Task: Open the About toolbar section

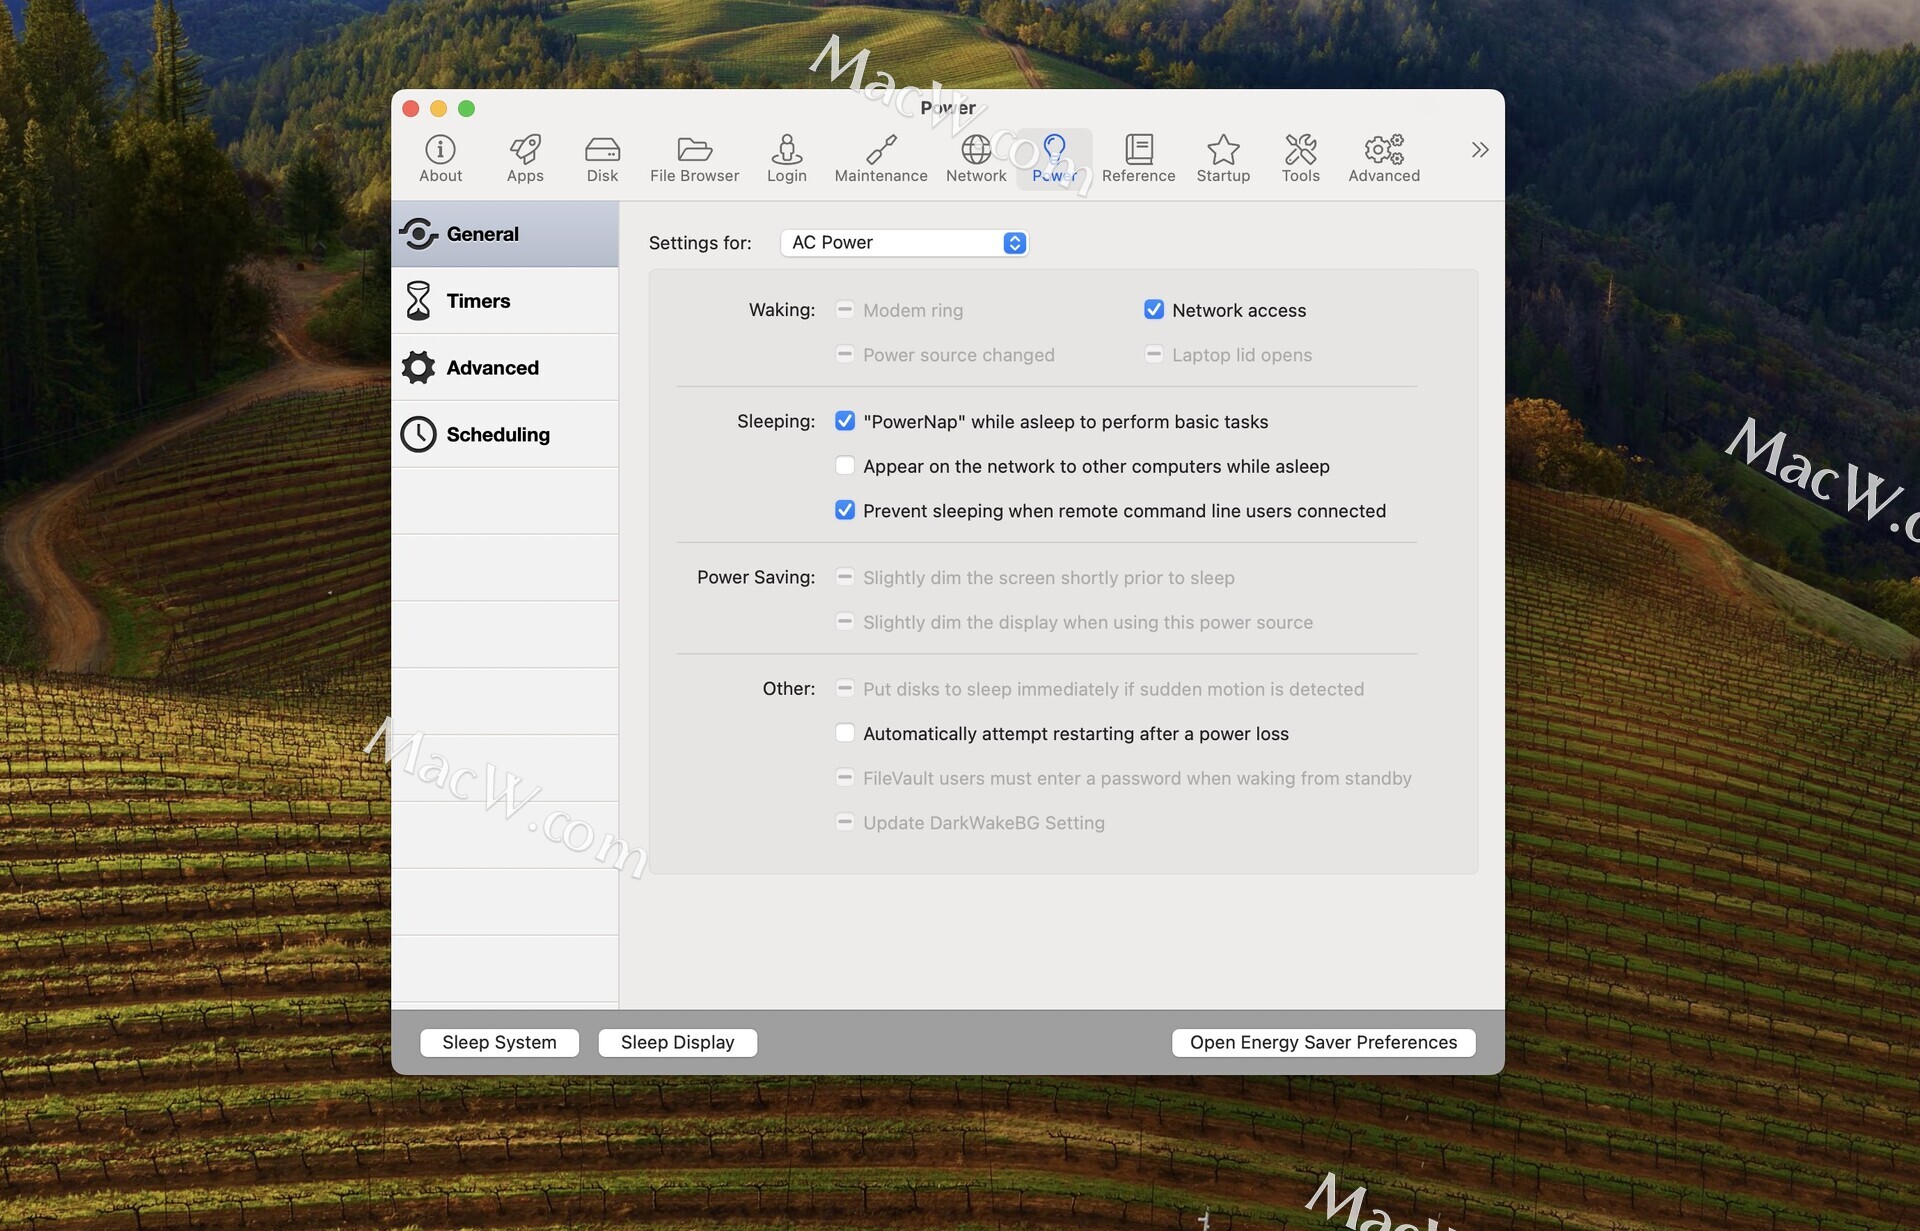Action: point(440,158)
